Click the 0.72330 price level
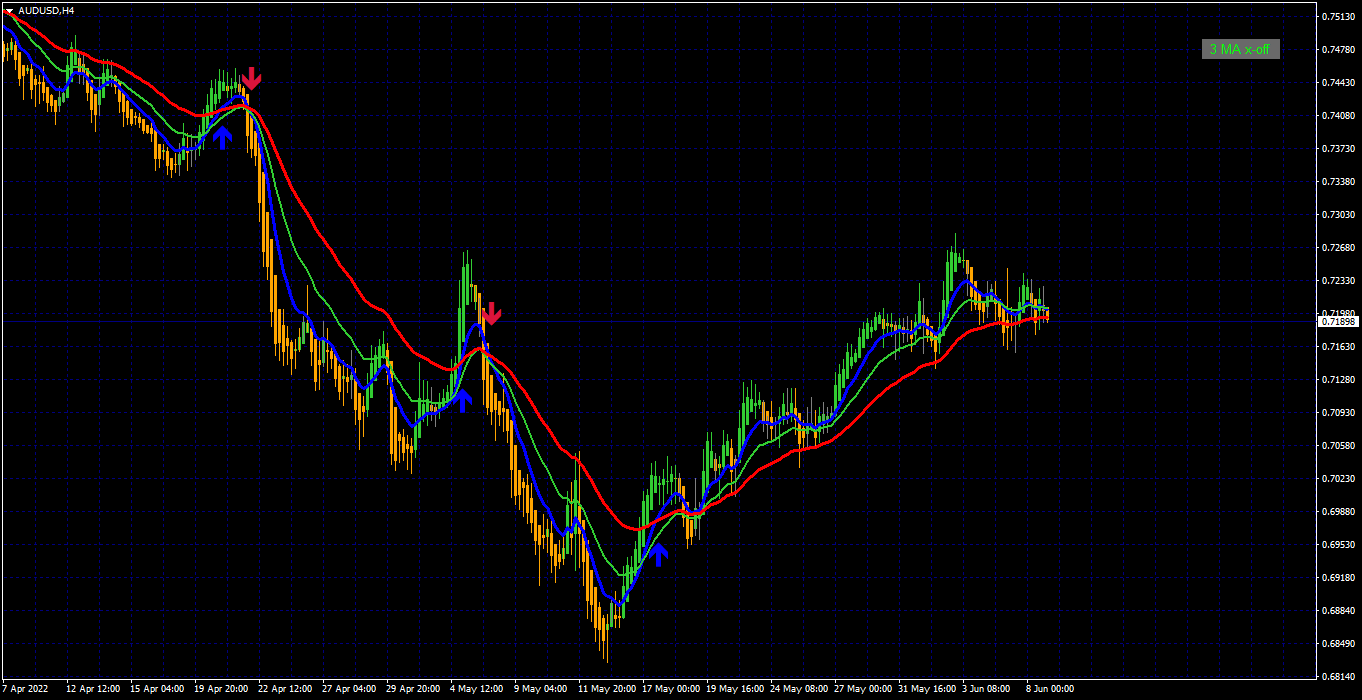The height and width of the screenshot is (700, 1362). pyautogui.click(x=1338, y=280)
